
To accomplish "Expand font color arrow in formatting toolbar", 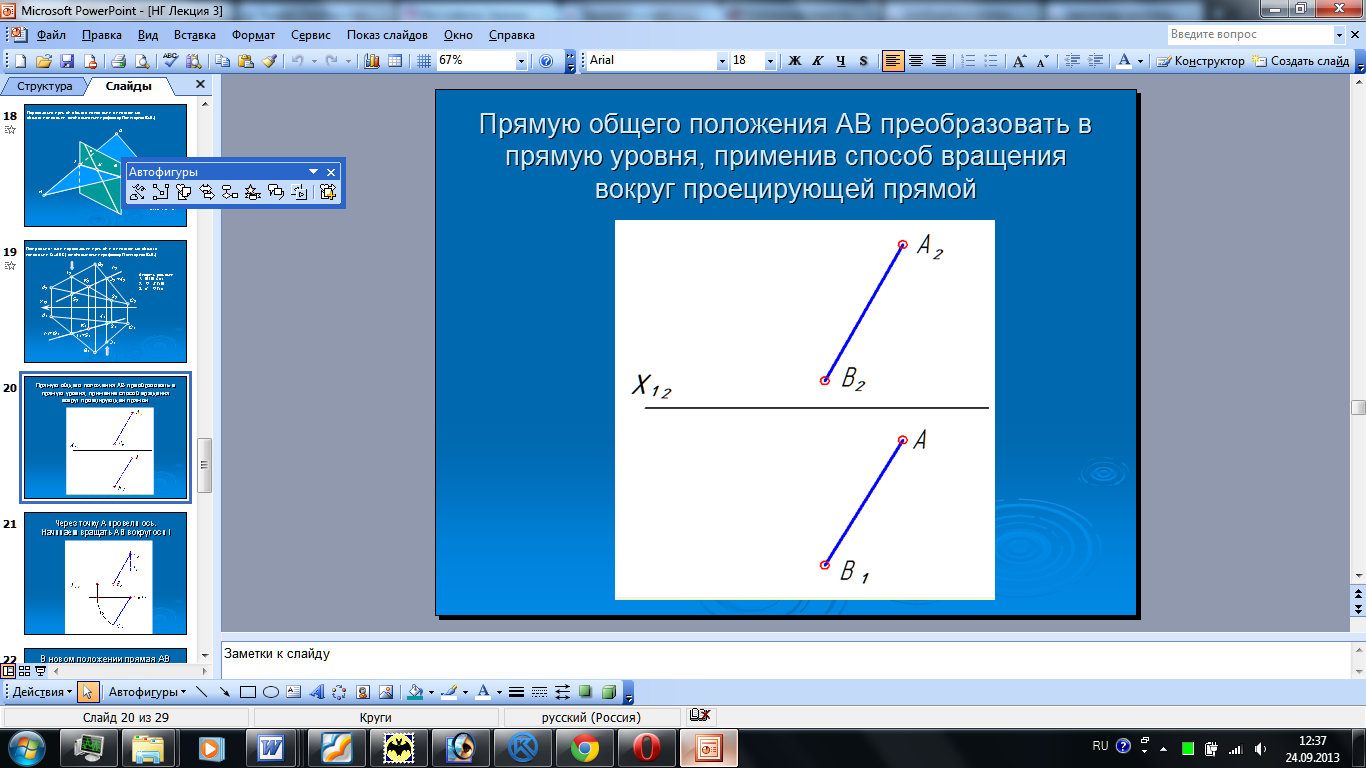I will 1141,61.
